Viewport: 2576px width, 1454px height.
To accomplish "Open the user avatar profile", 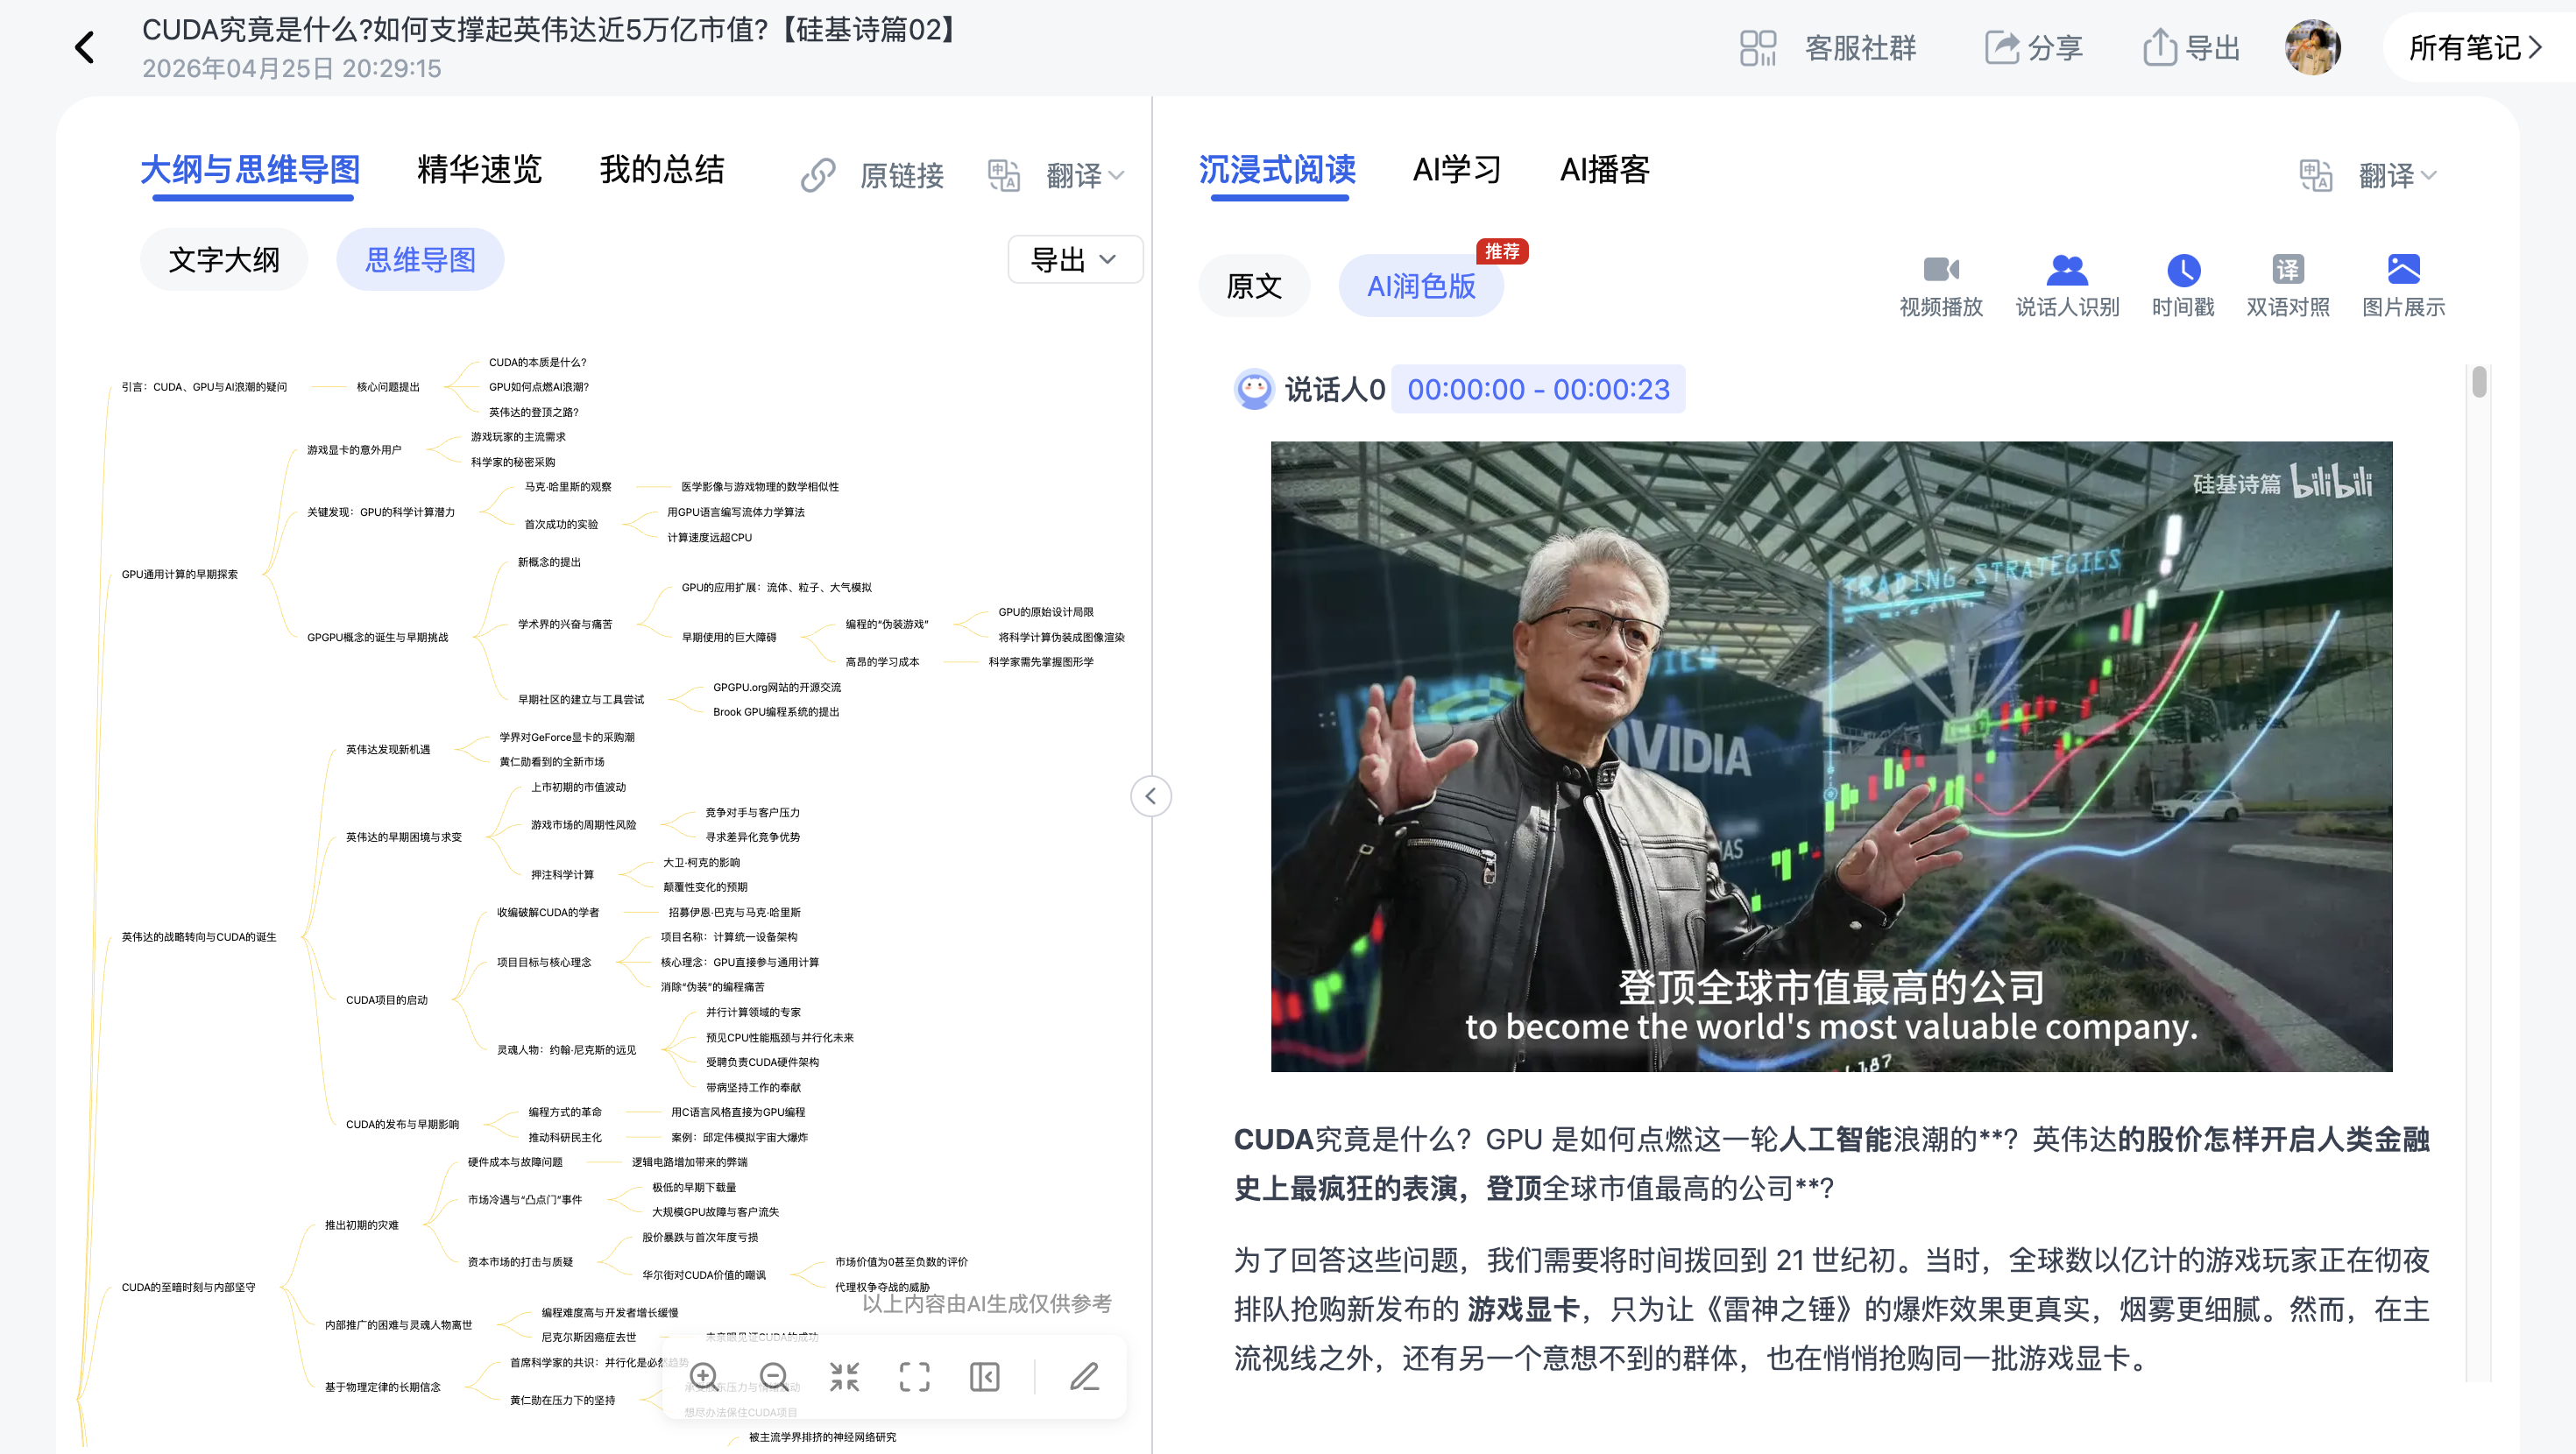I will point(2313,47).
